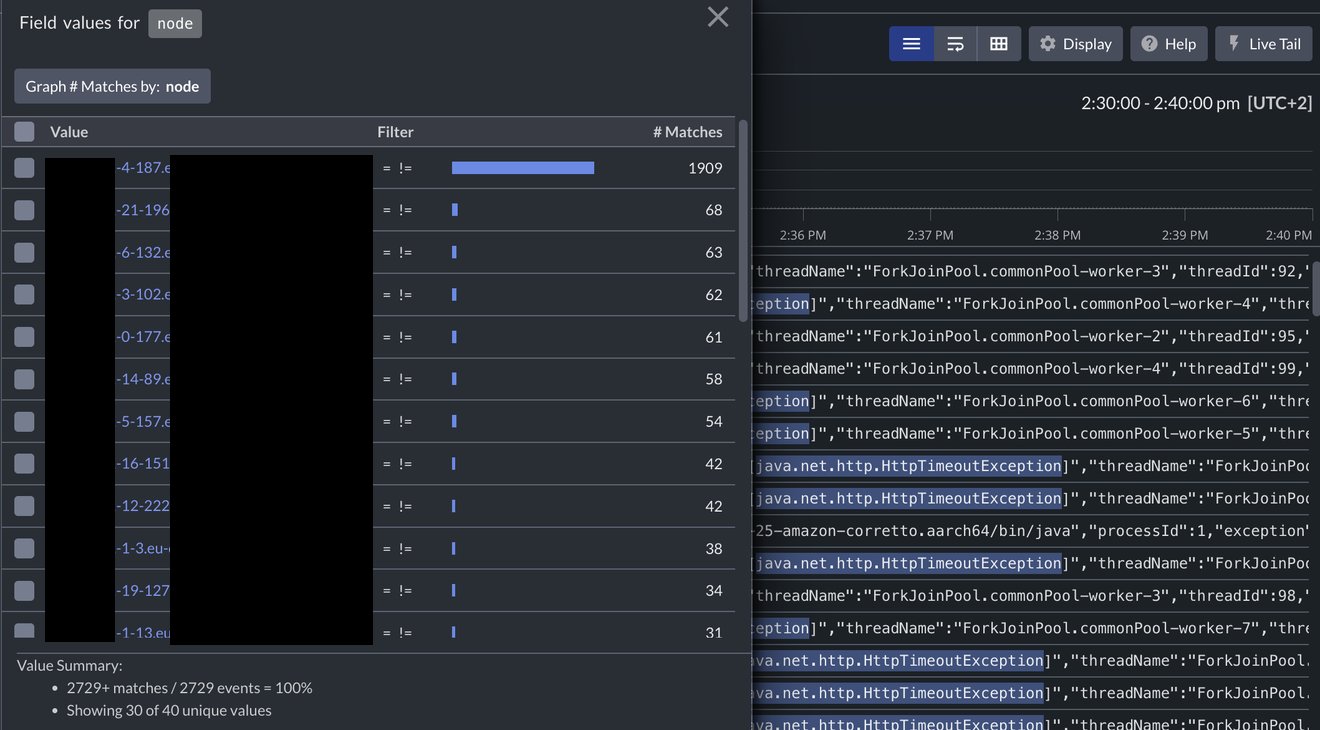Image resolution: width=1320 pixels, height=730 pixels.
Task: Click the 2:36 PM timeline label
Action: coord(803,235)
